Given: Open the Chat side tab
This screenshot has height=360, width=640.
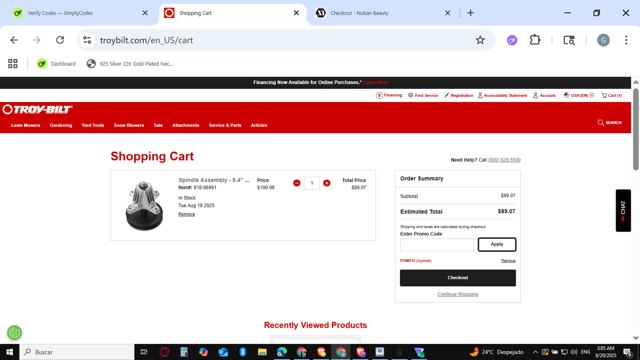Looking at the screenshot, I should pyautogui.click(x=623, y=210).
